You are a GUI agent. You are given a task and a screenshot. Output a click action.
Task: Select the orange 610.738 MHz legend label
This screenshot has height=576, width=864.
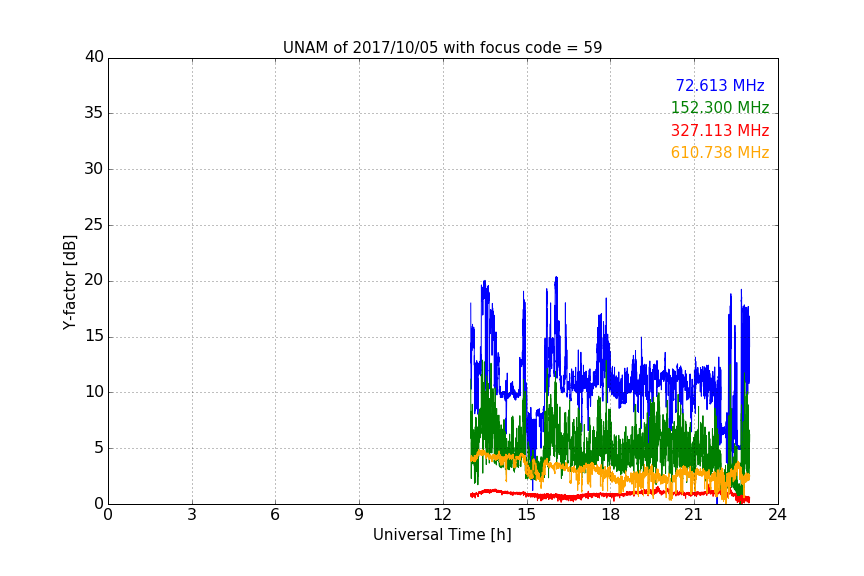pyautogui.click(x=720, y=153)
